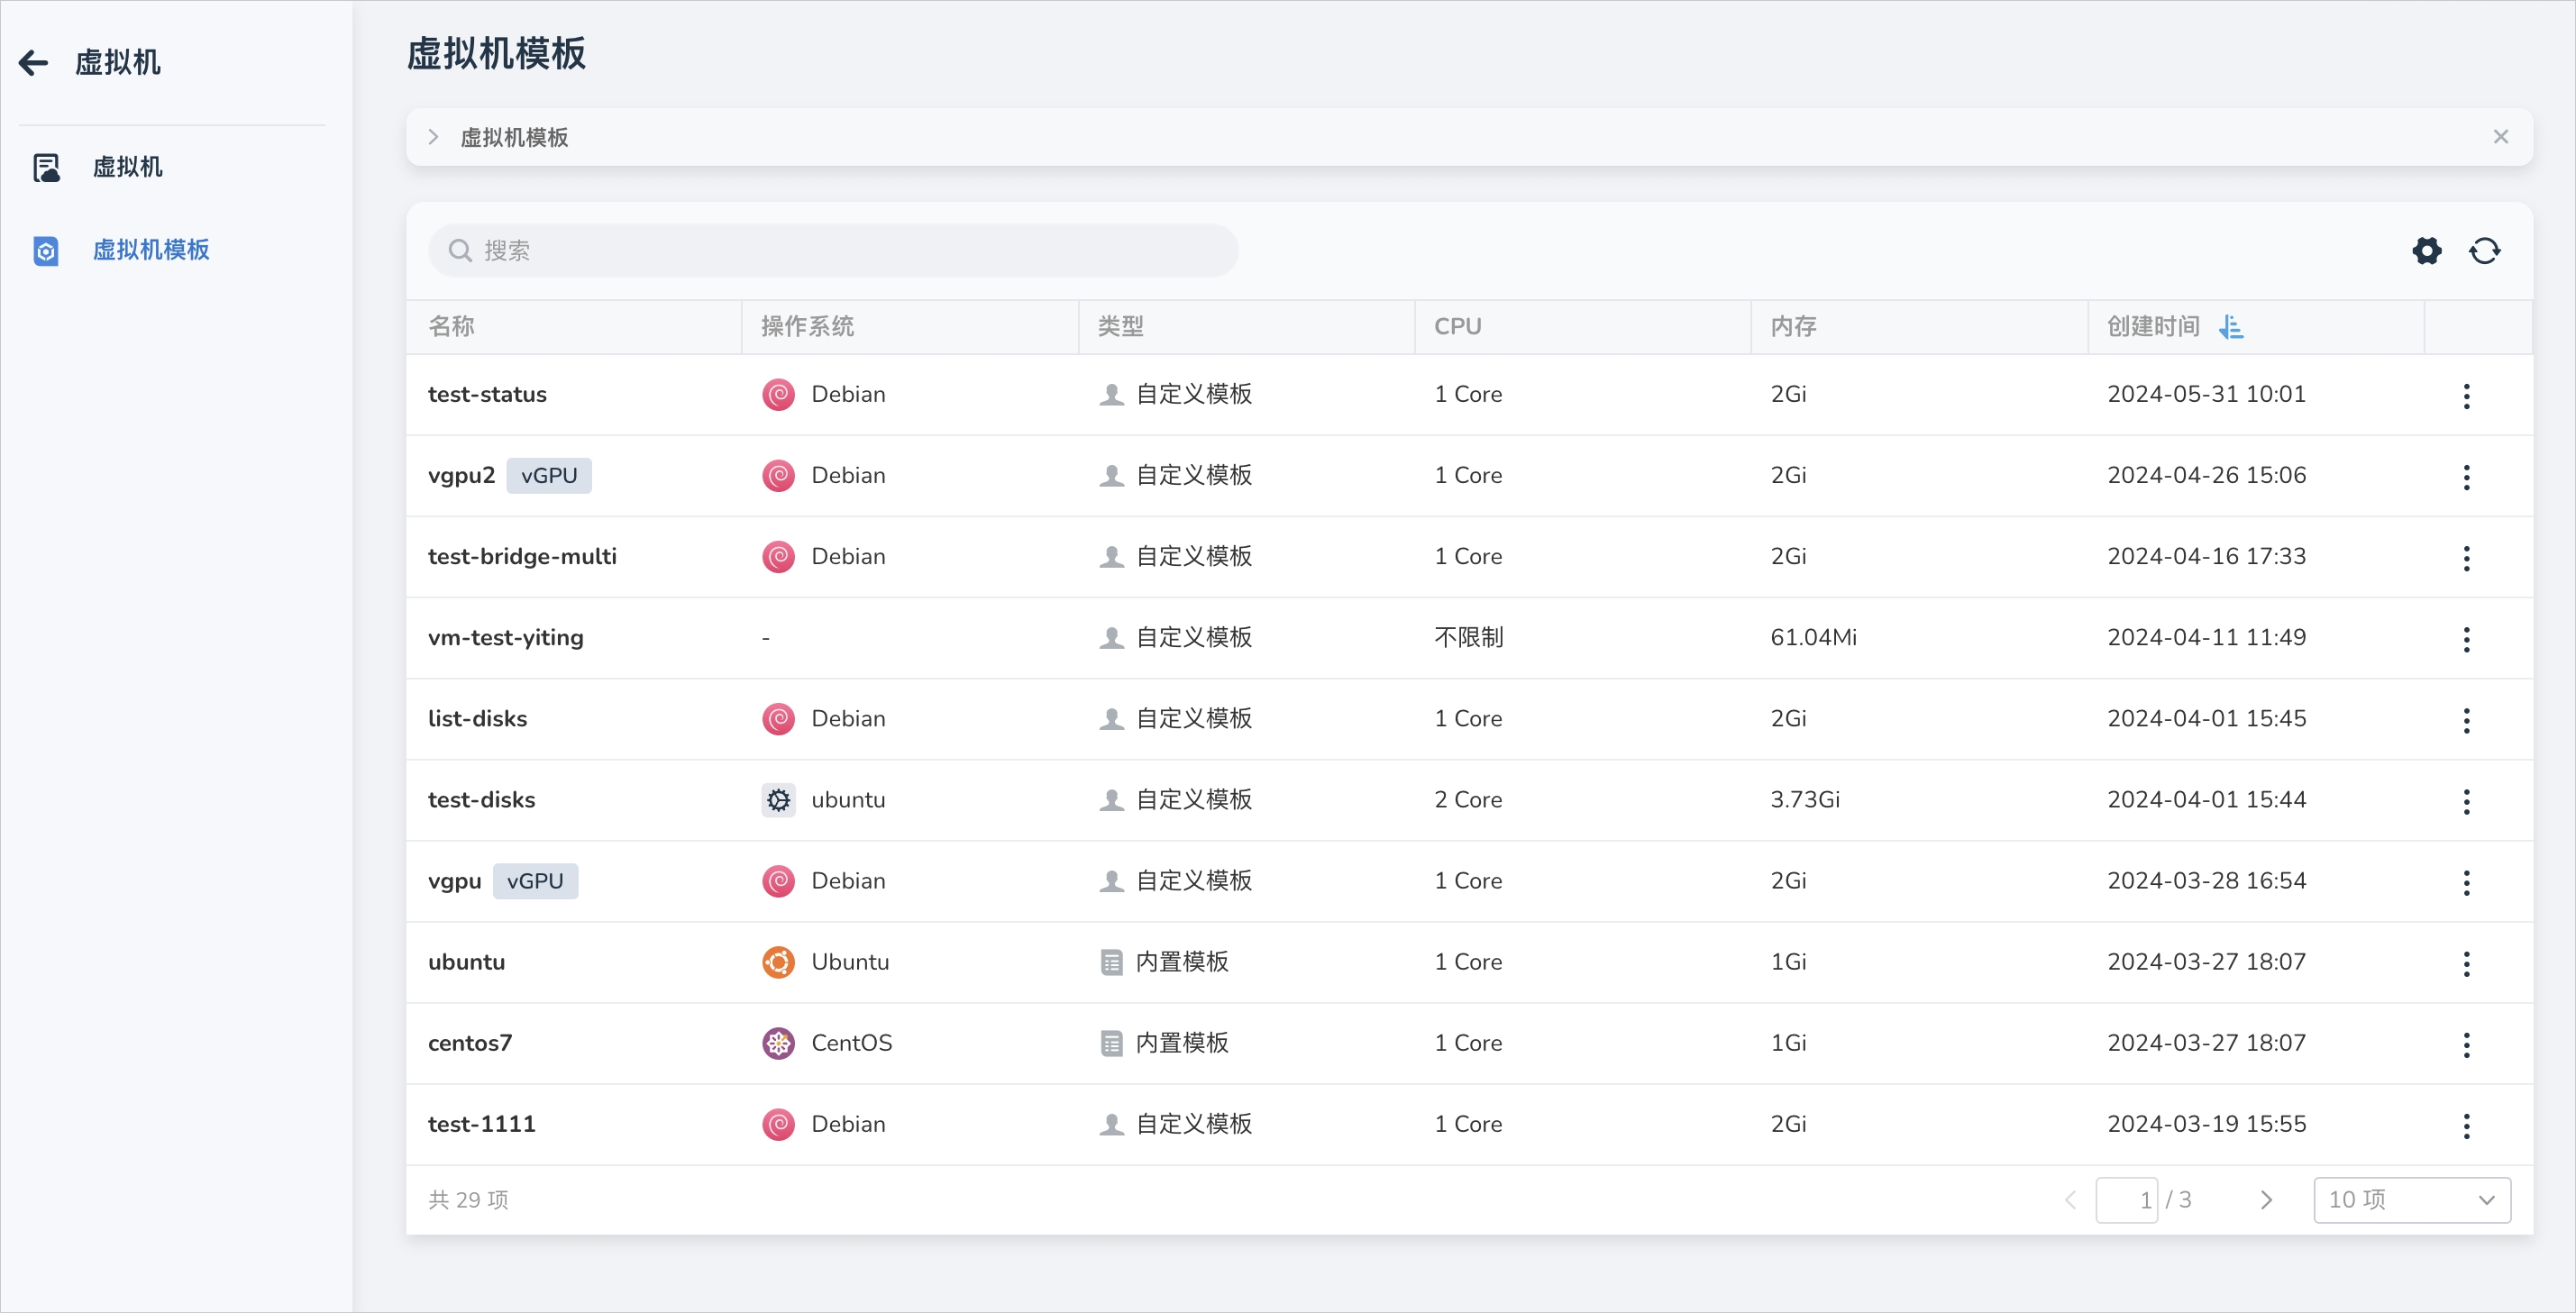Click the 共 29 项 total count
Image resolution: width=2576 pixels, height=1313 pixels.
point(468,1199)
